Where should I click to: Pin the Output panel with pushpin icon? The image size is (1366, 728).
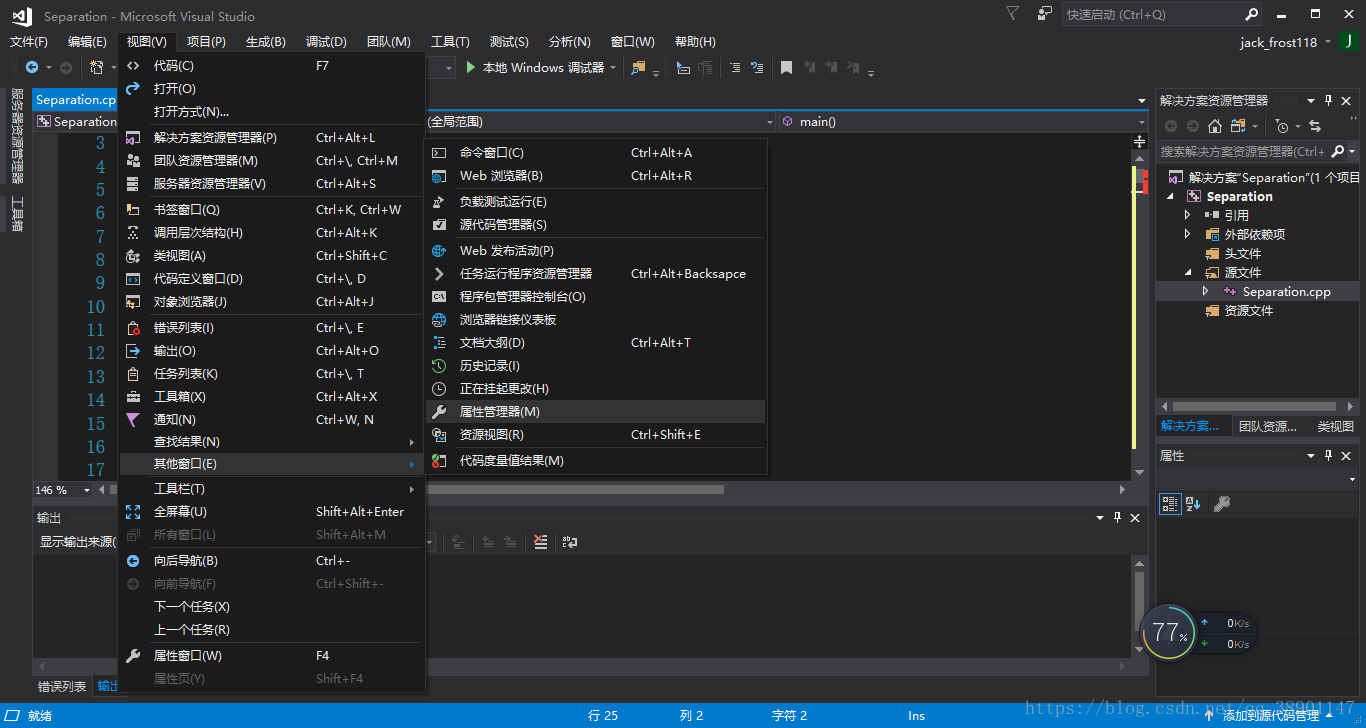pos(1117,517)
